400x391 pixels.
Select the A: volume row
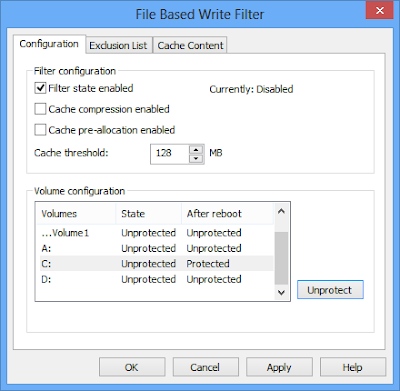click(157, 248)
